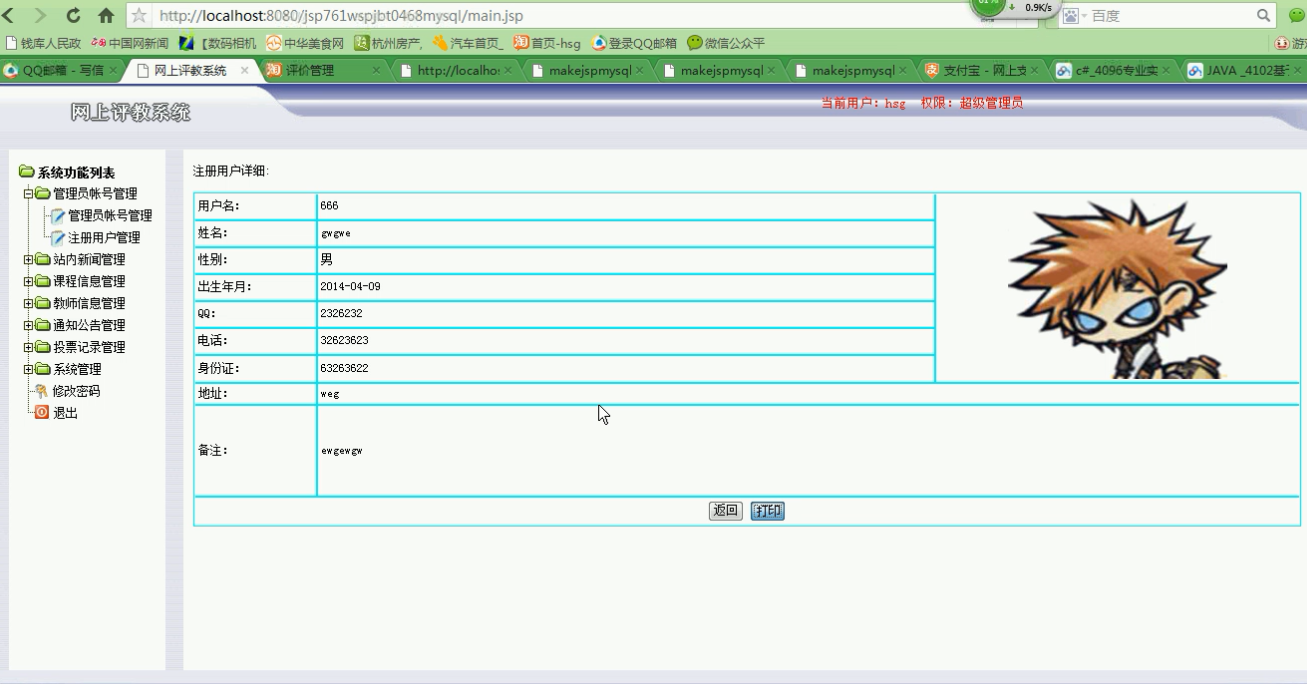The height and width of the screenshot is (684, 1307).
Task: Click the 系统管理 folder icon
Action: 42,369
